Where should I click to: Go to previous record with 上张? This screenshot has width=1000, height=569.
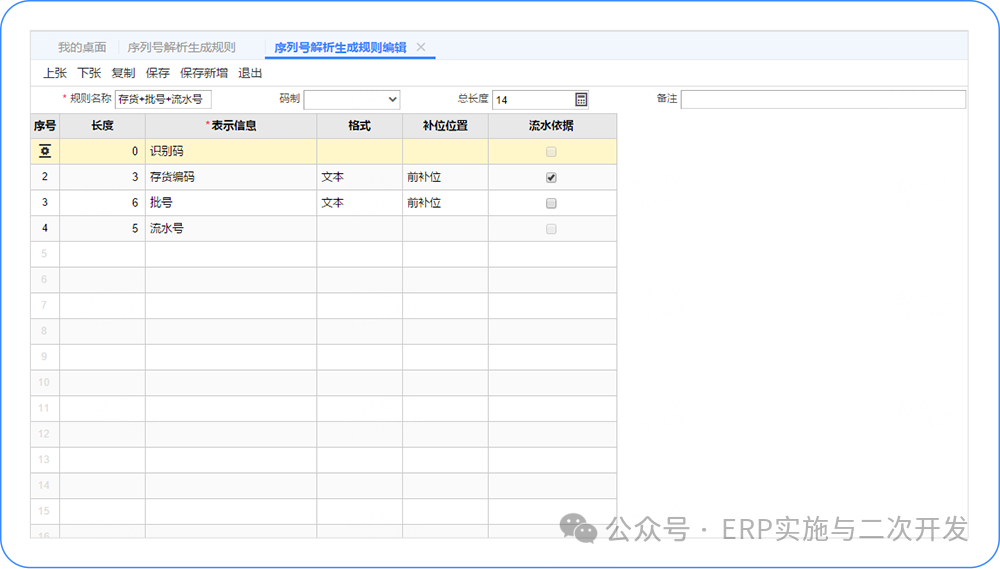coord(55,73)
